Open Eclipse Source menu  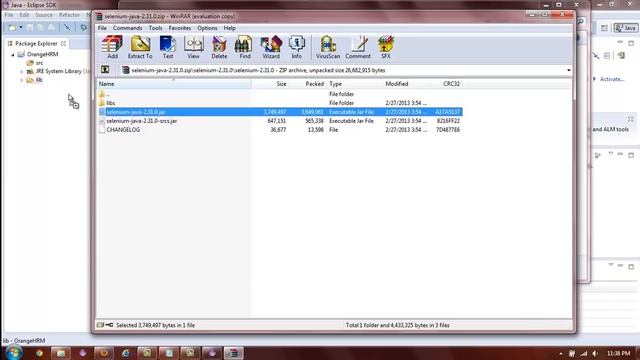44,15
